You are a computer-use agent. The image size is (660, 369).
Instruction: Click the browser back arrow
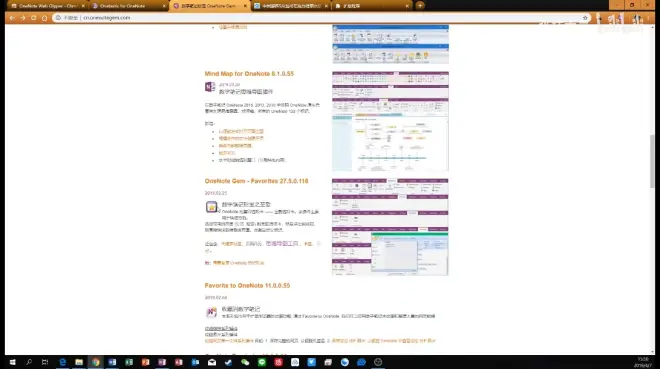[x=12, y=18]
